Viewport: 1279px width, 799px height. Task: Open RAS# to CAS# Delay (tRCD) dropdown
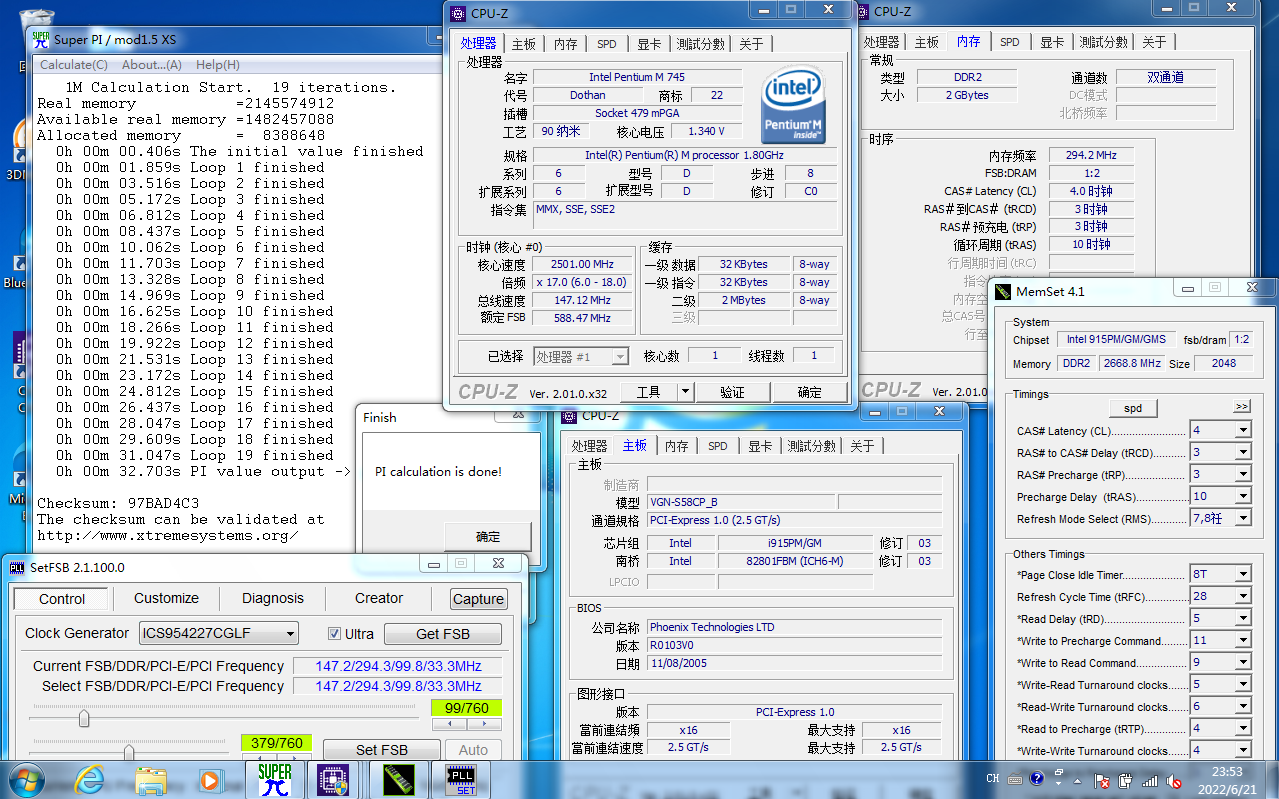pyautogui.click(x=1243, y=453)
